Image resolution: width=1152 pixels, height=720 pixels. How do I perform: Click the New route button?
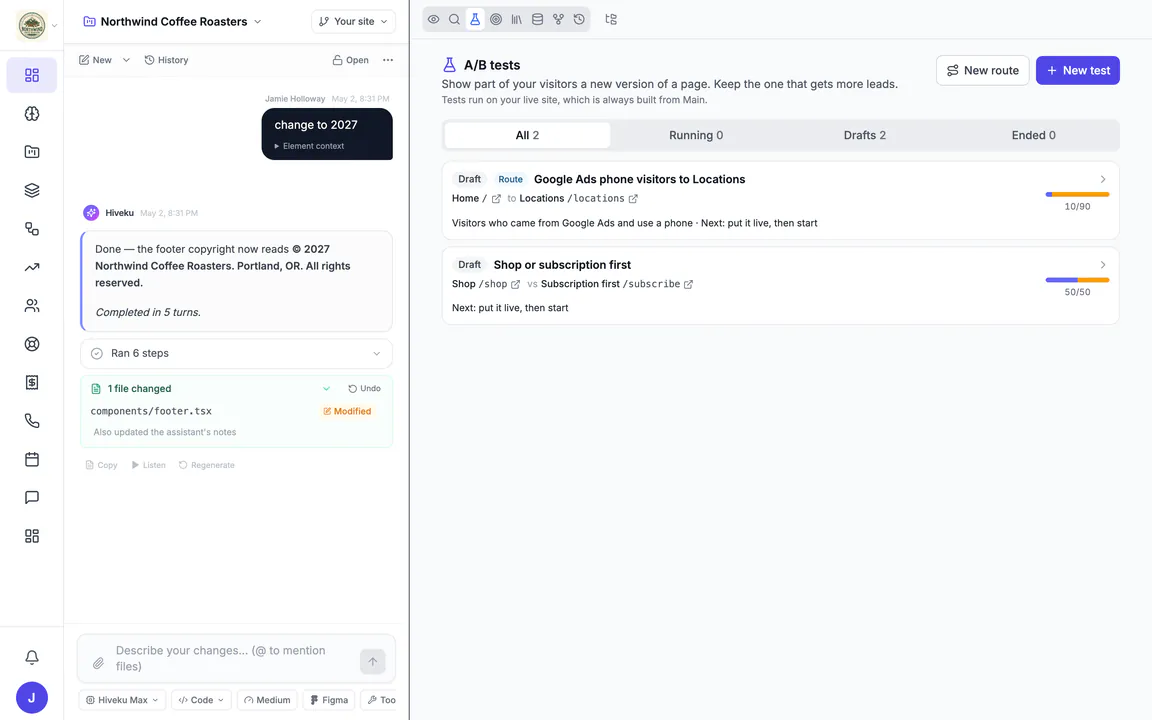[982, 71]
